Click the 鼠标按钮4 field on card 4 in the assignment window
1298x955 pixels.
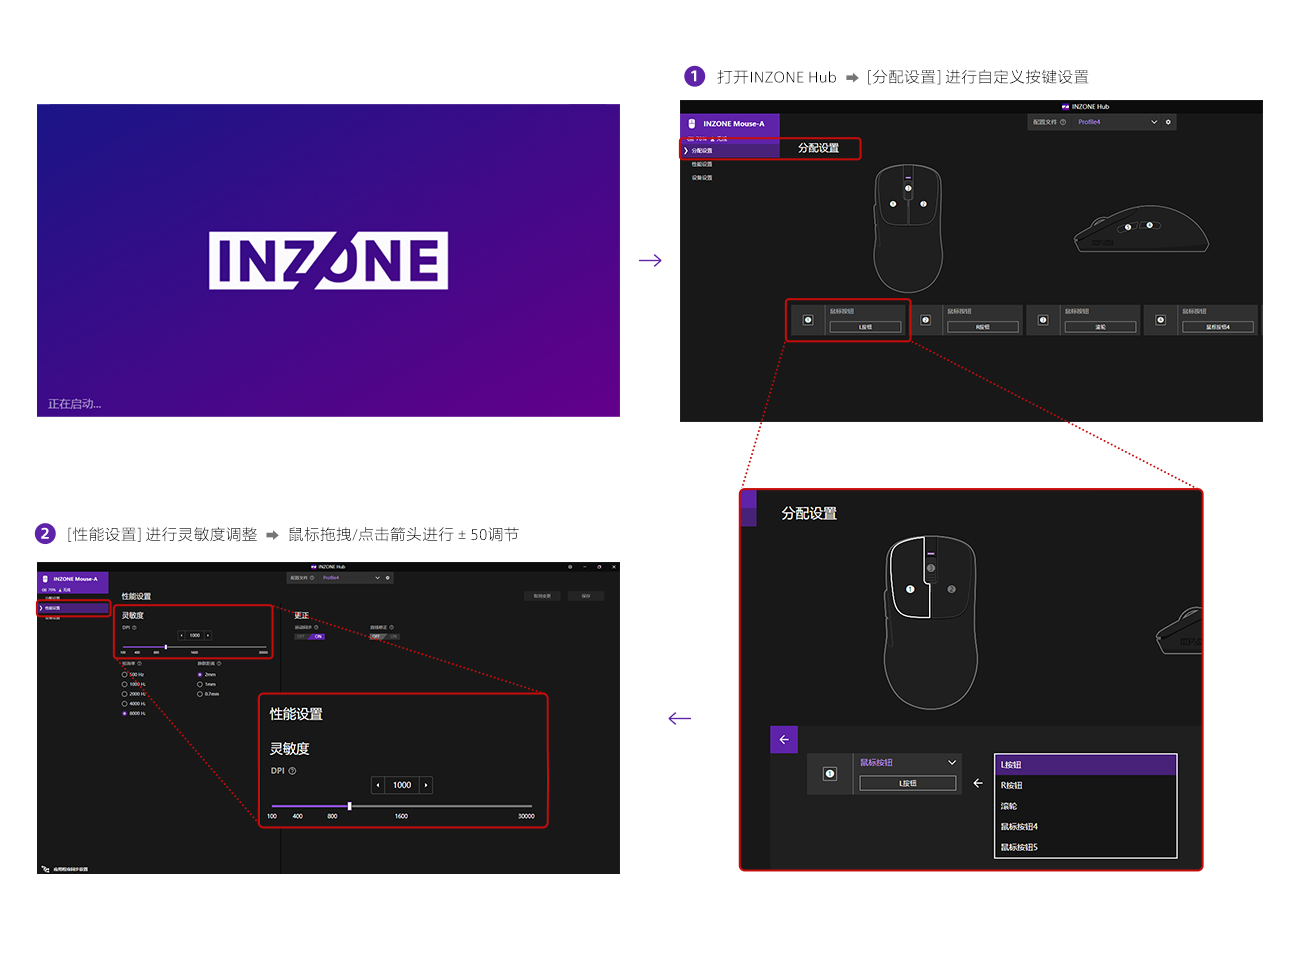[1218, 327]
